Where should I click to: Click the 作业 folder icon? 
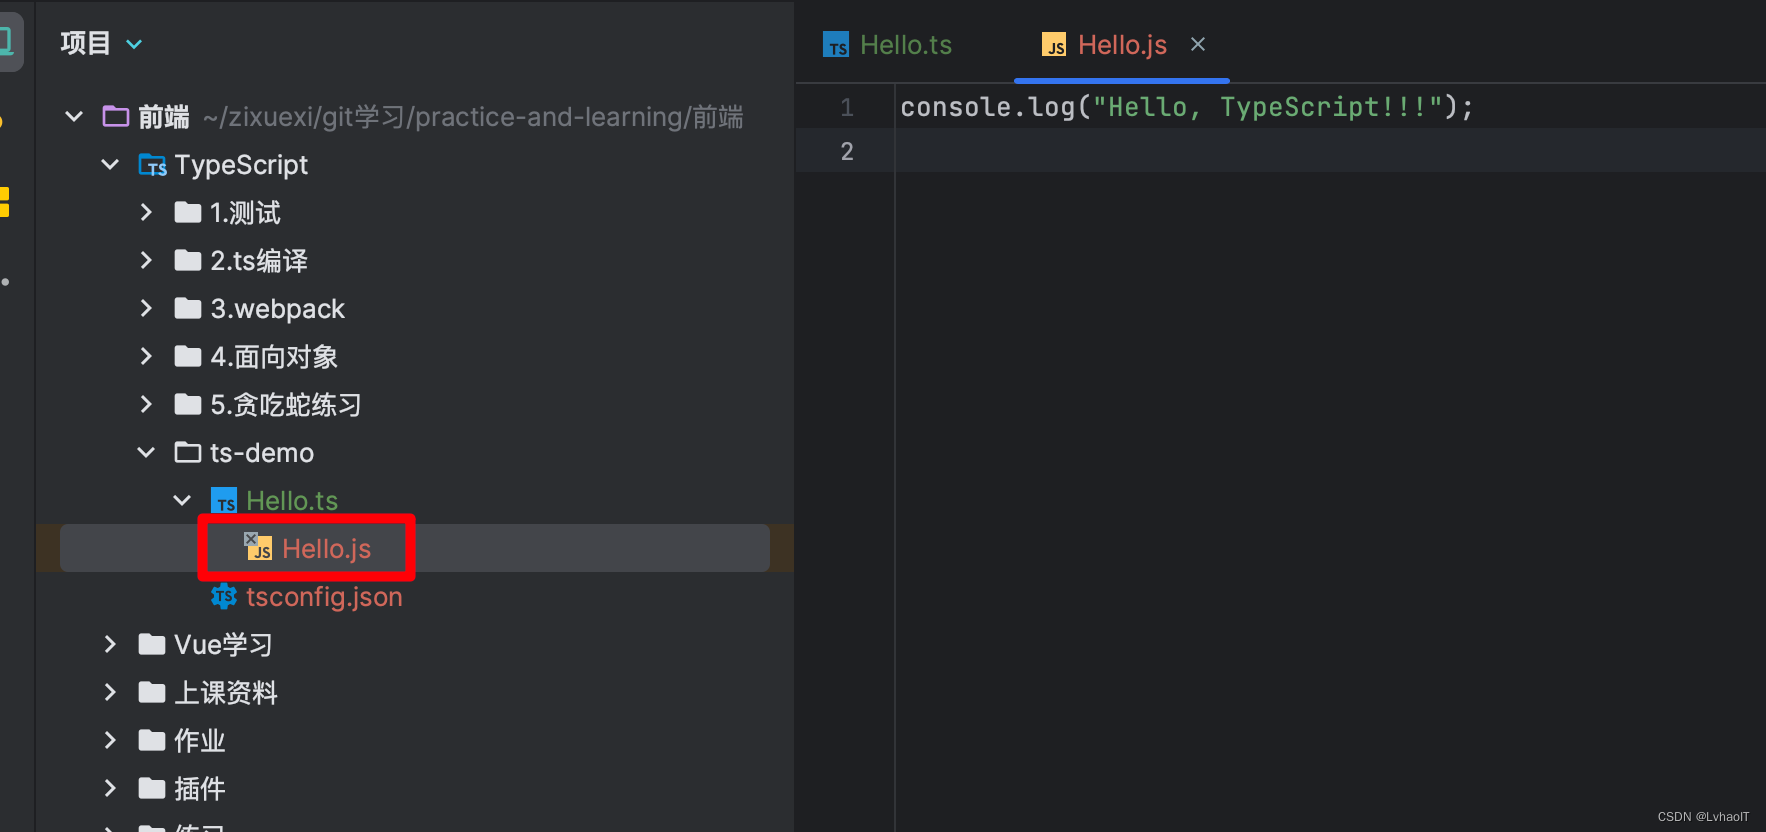click(152, 740)
